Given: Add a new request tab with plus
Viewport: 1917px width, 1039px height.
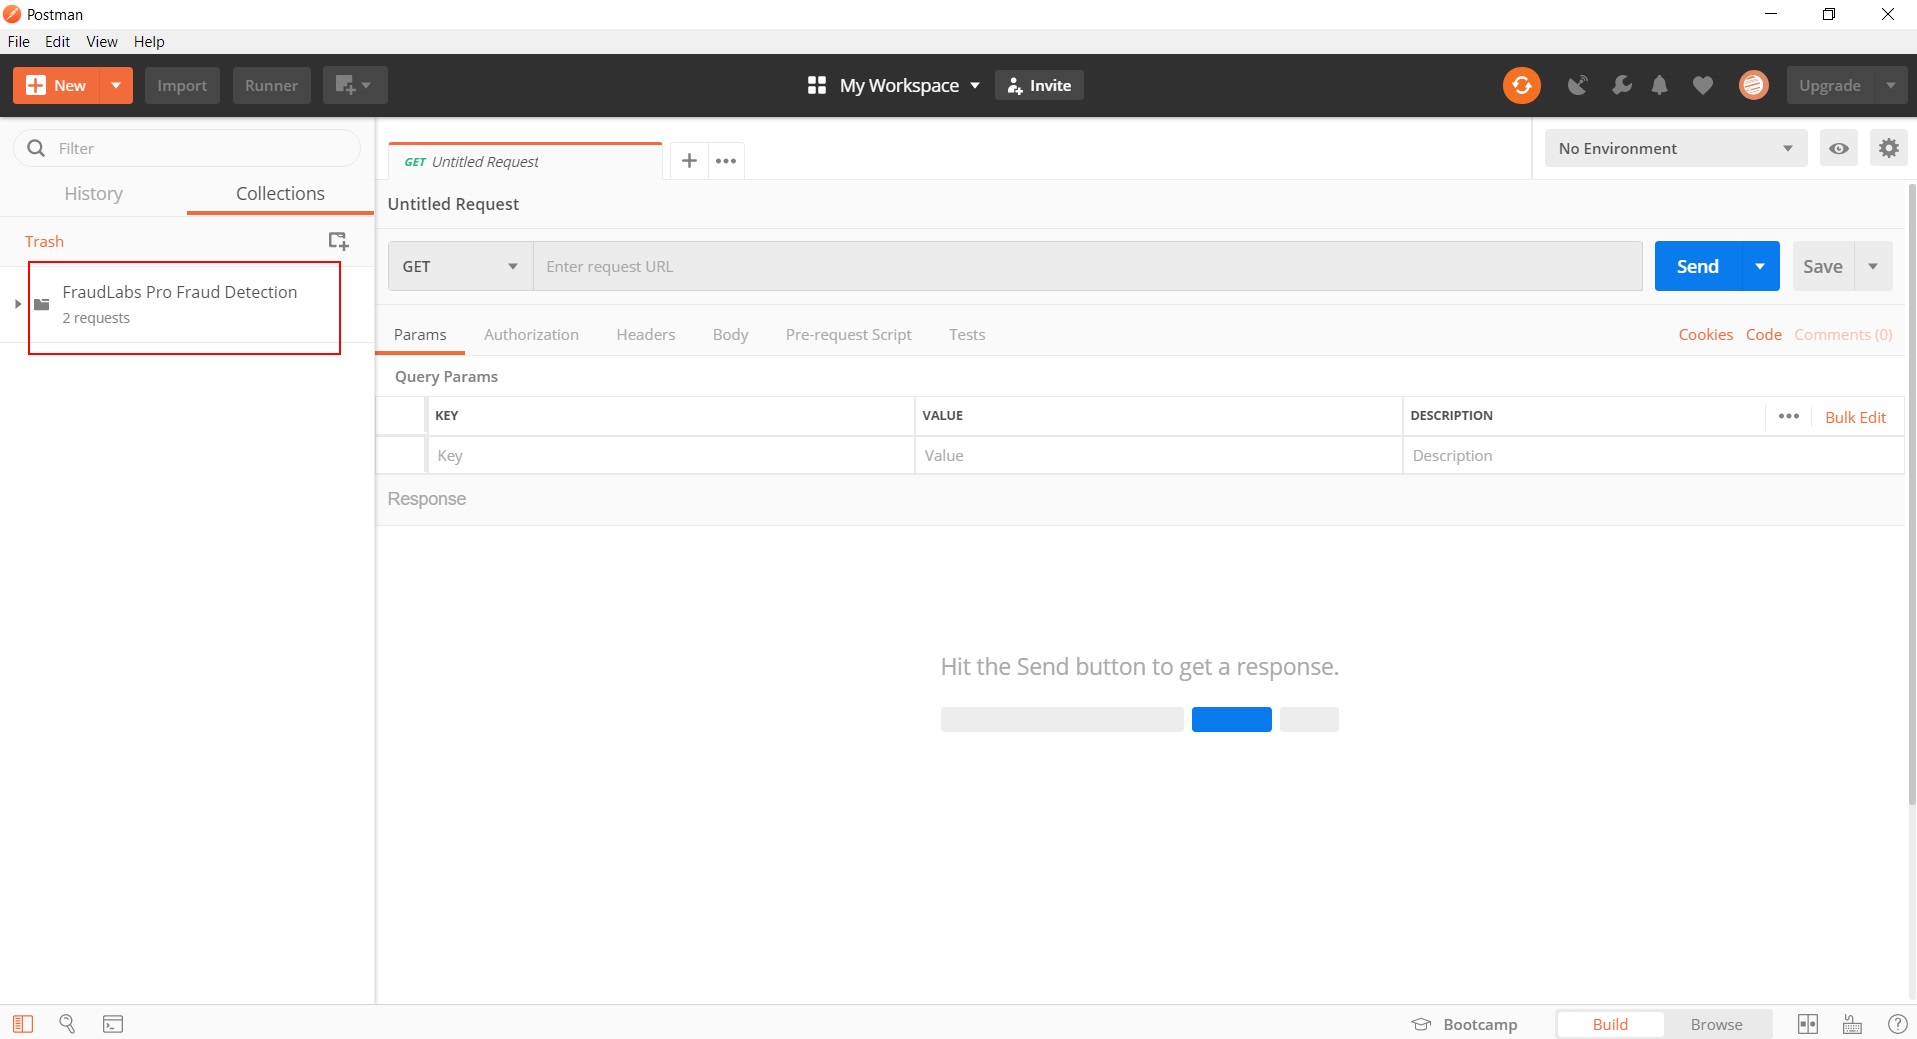Looking at the screenshot, I should click(689, 161).
